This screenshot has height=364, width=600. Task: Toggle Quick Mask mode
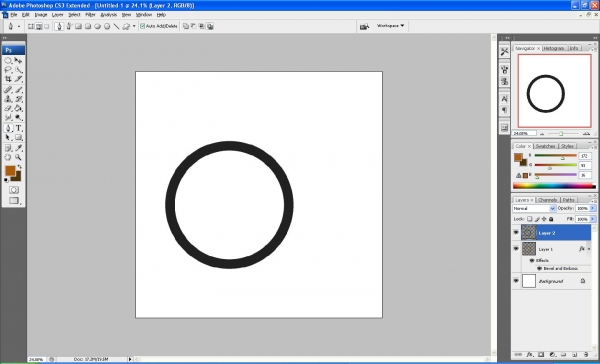(x=14, y=190)
